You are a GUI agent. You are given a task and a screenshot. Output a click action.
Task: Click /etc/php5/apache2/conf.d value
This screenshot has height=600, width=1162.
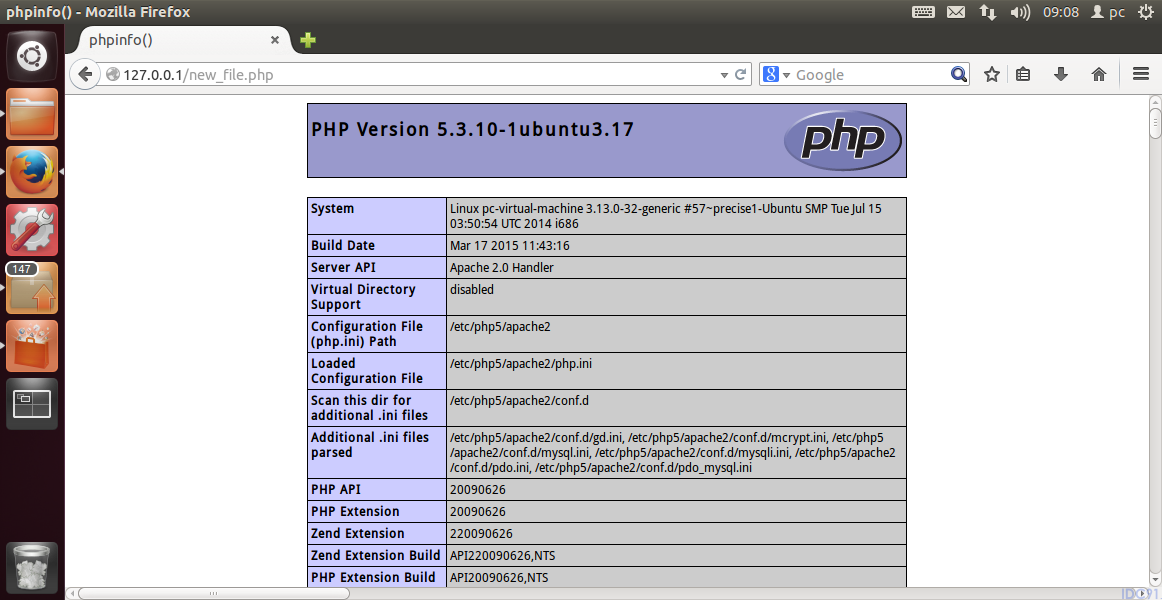(x=519, y=400)
